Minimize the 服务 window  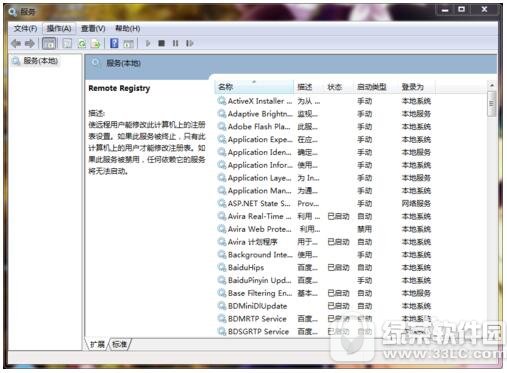(445, 10)
